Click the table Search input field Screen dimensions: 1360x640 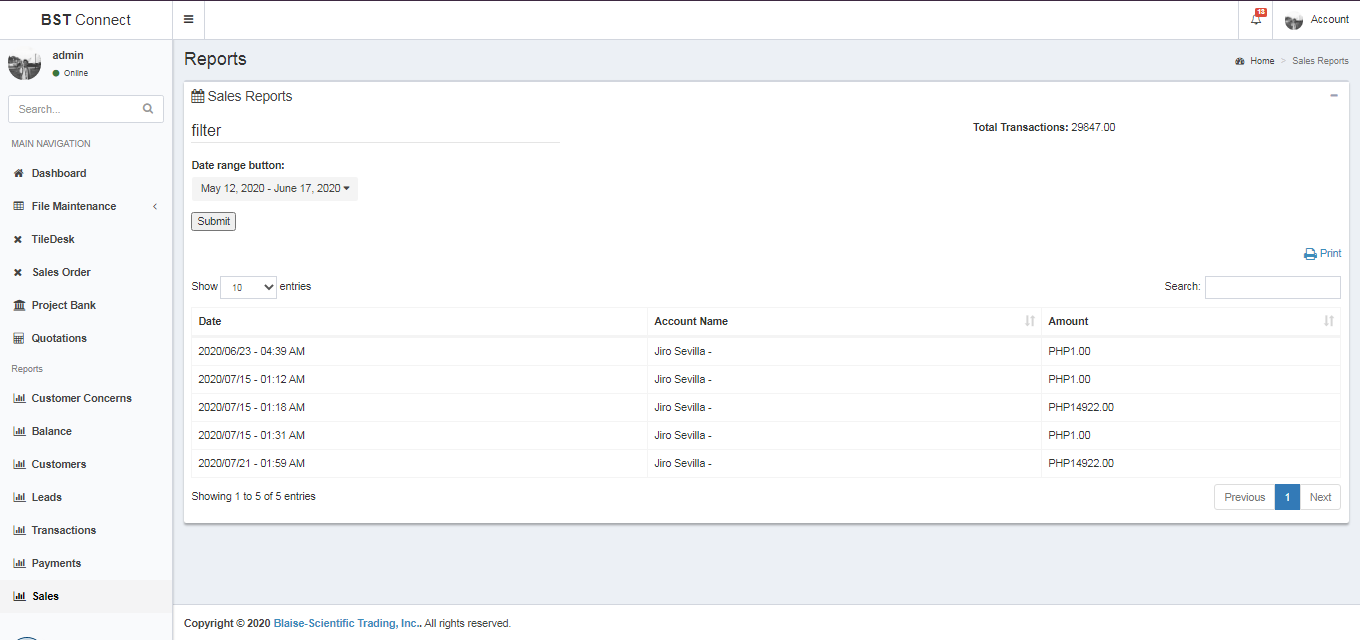point(1272,287)
